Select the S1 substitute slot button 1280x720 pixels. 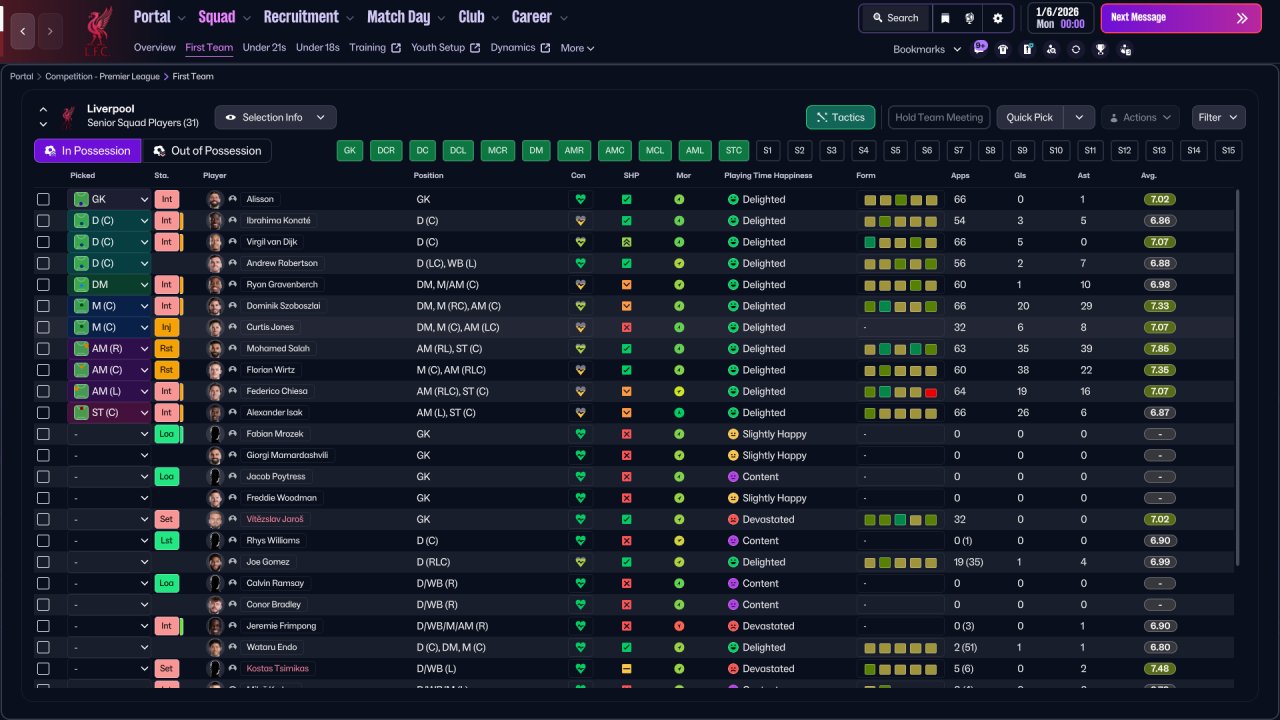767,151
